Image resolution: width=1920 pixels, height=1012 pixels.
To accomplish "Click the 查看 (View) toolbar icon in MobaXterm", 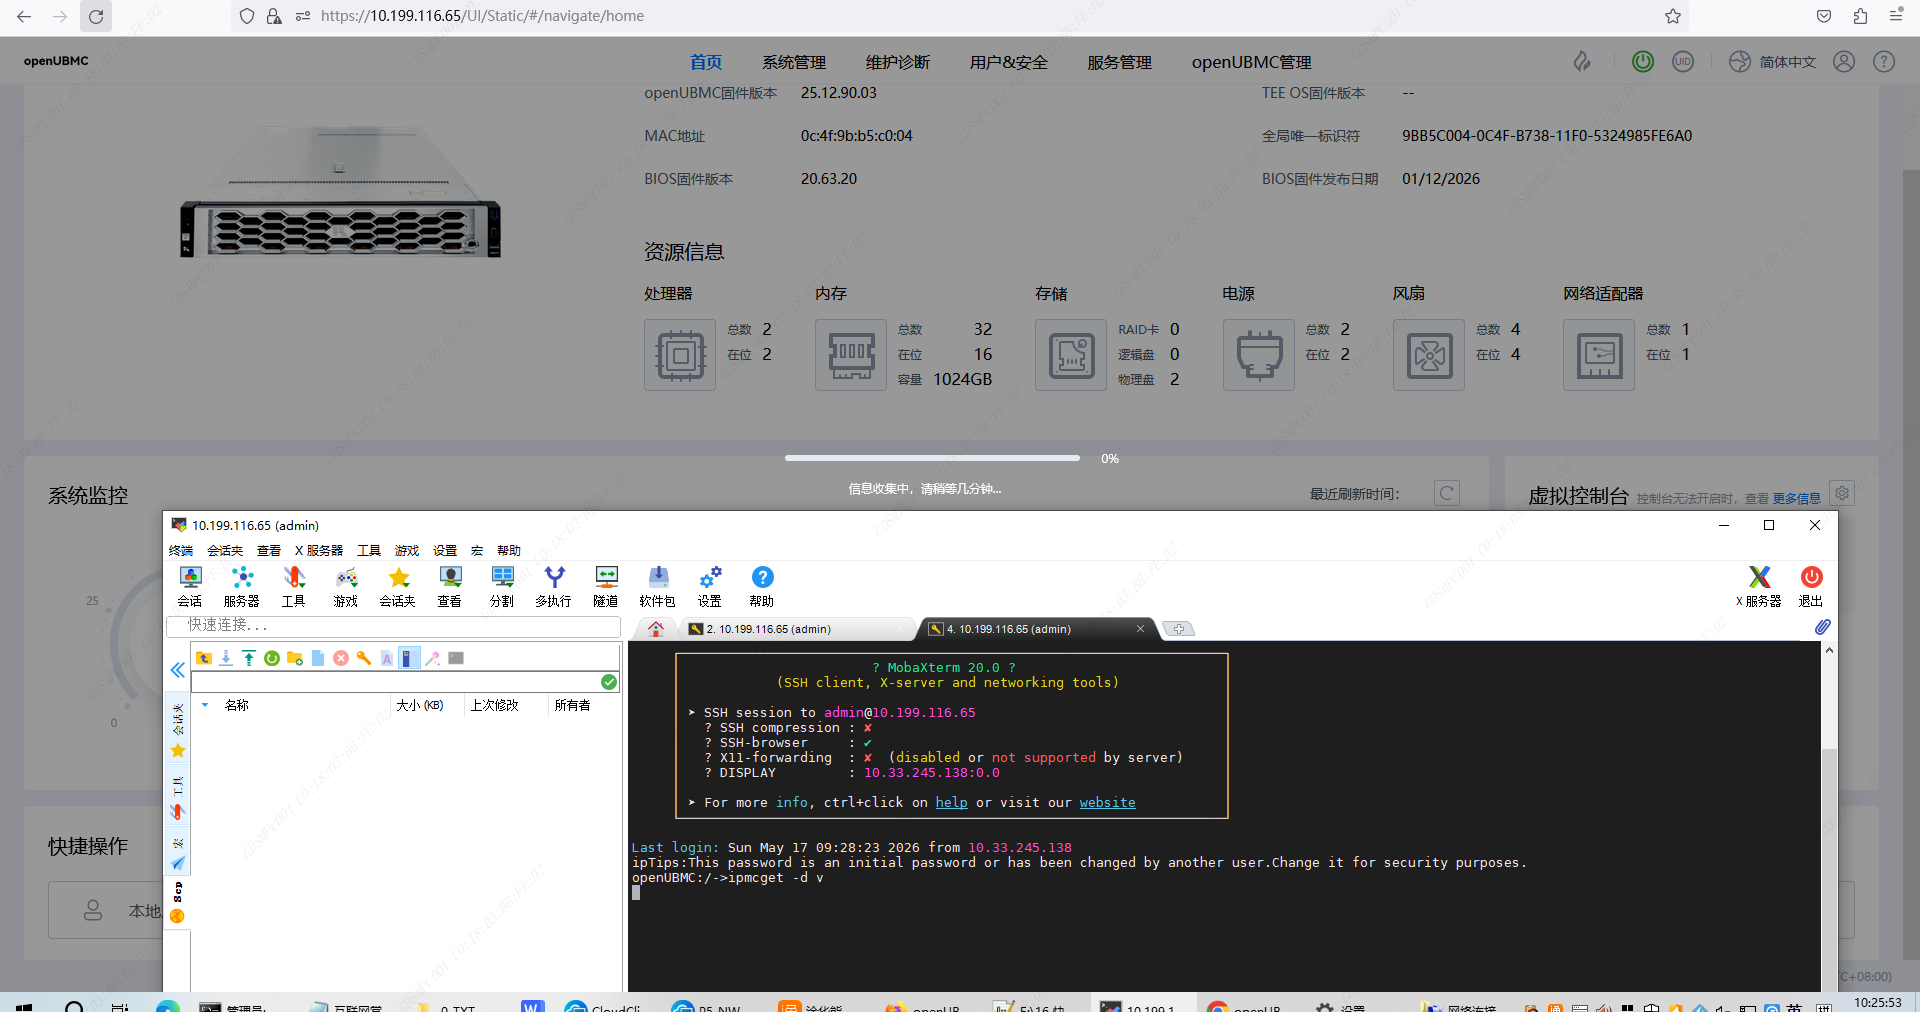I will click(x=450, y=586).
